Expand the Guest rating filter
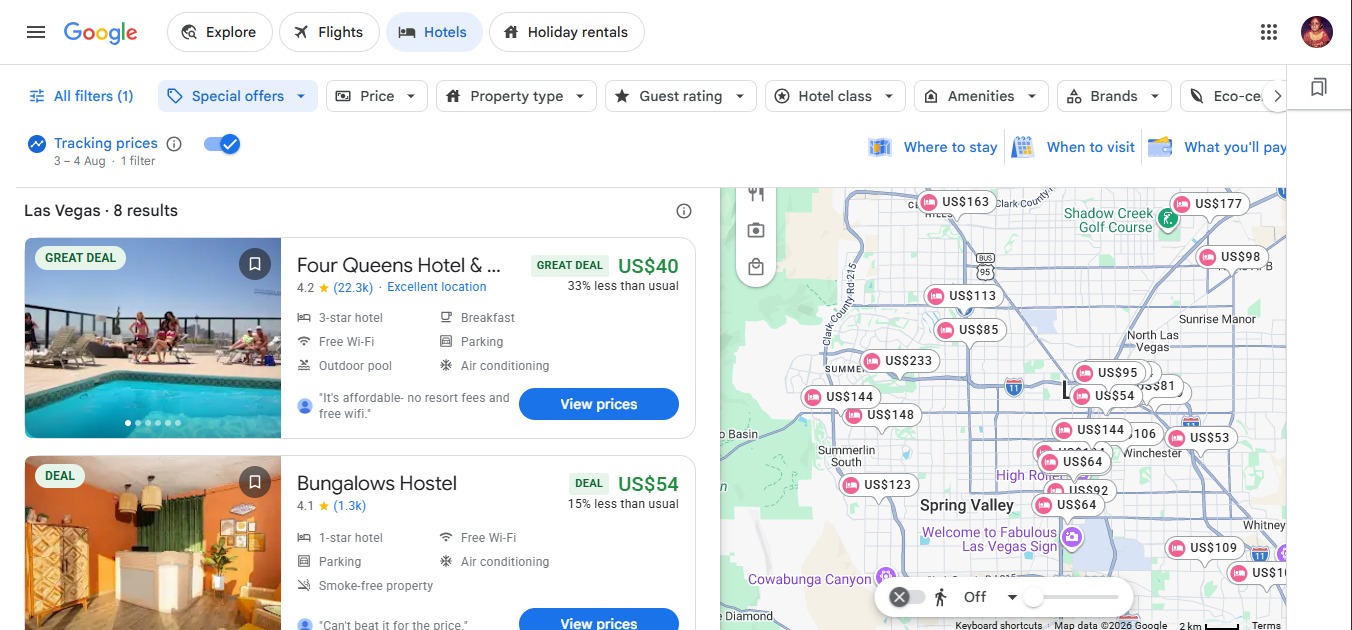This screenshot has height=630, width=1352. point(681,96)
